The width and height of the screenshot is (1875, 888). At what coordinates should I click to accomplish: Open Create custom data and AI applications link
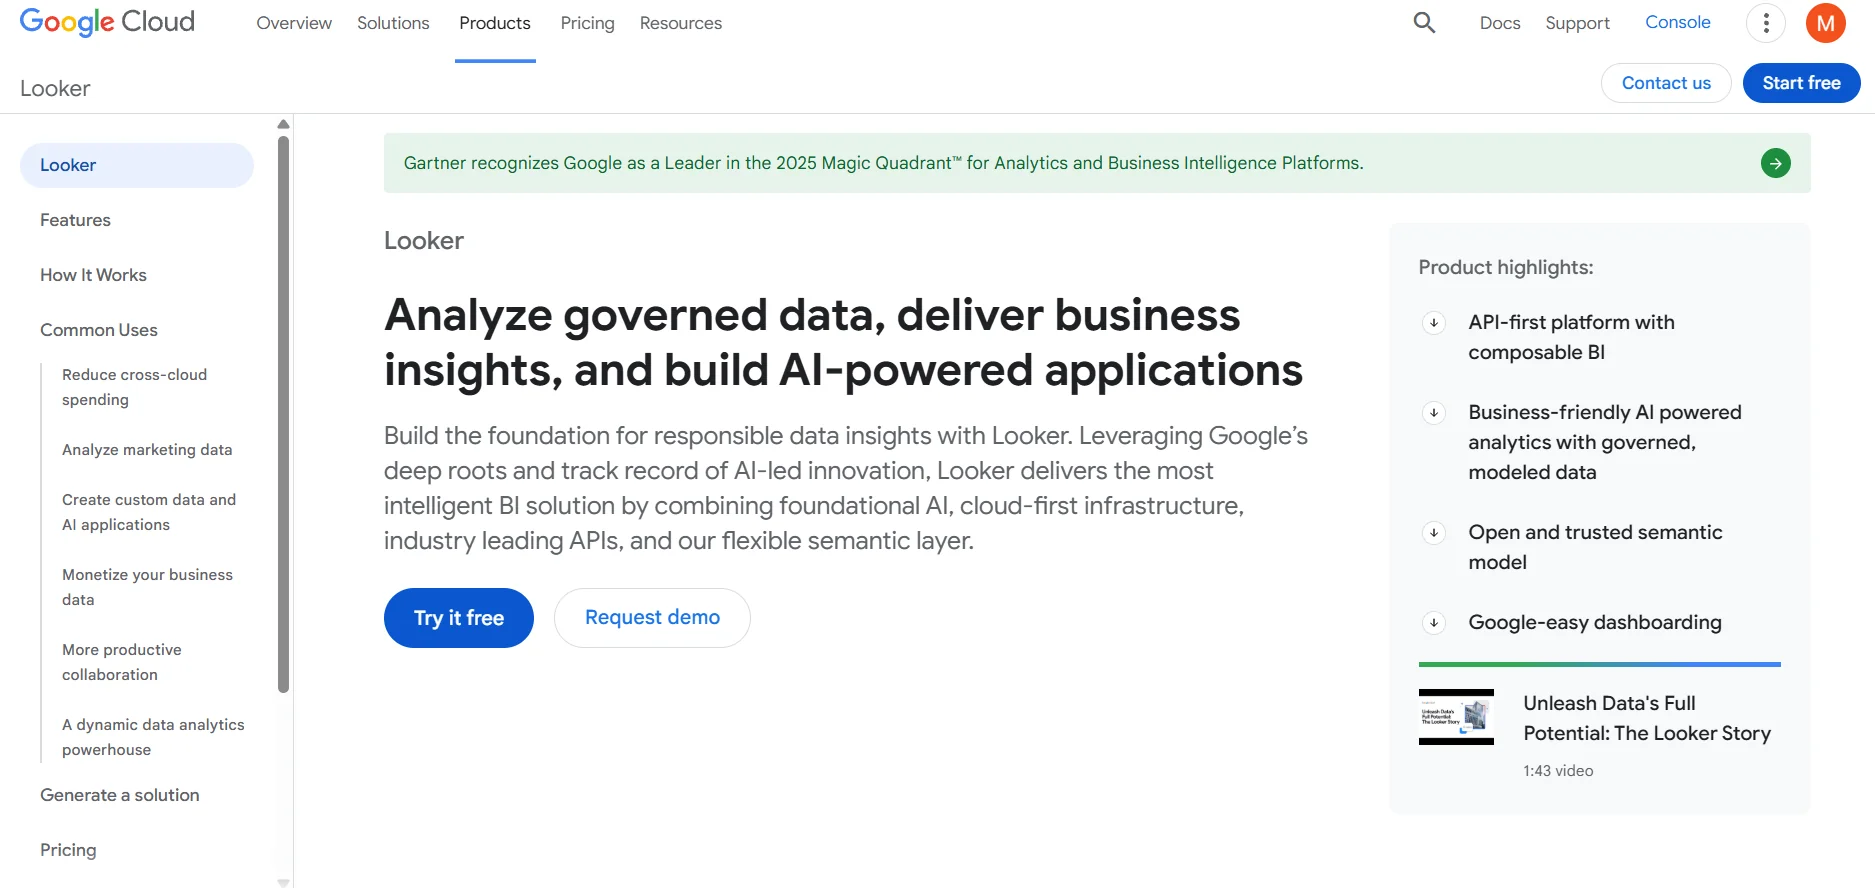149,512
